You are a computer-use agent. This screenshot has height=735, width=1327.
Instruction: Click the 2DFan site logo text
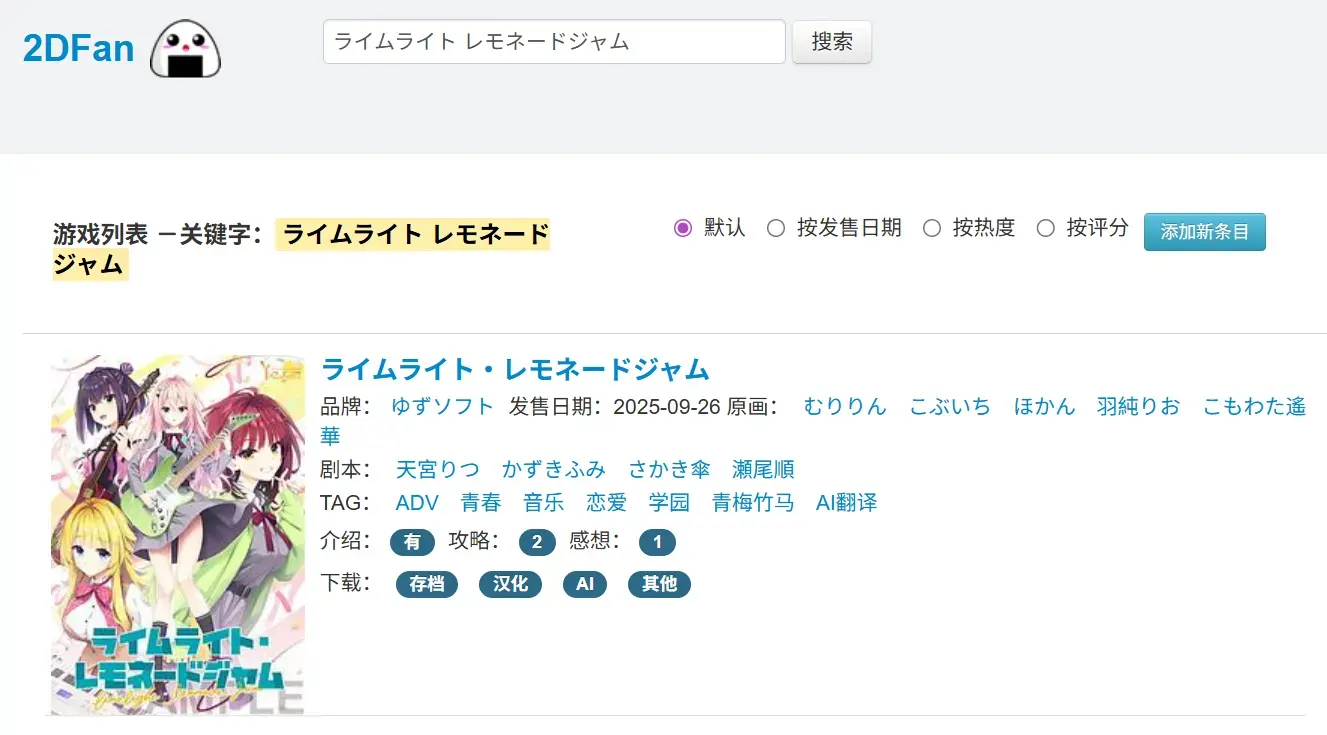pos(78,47)
